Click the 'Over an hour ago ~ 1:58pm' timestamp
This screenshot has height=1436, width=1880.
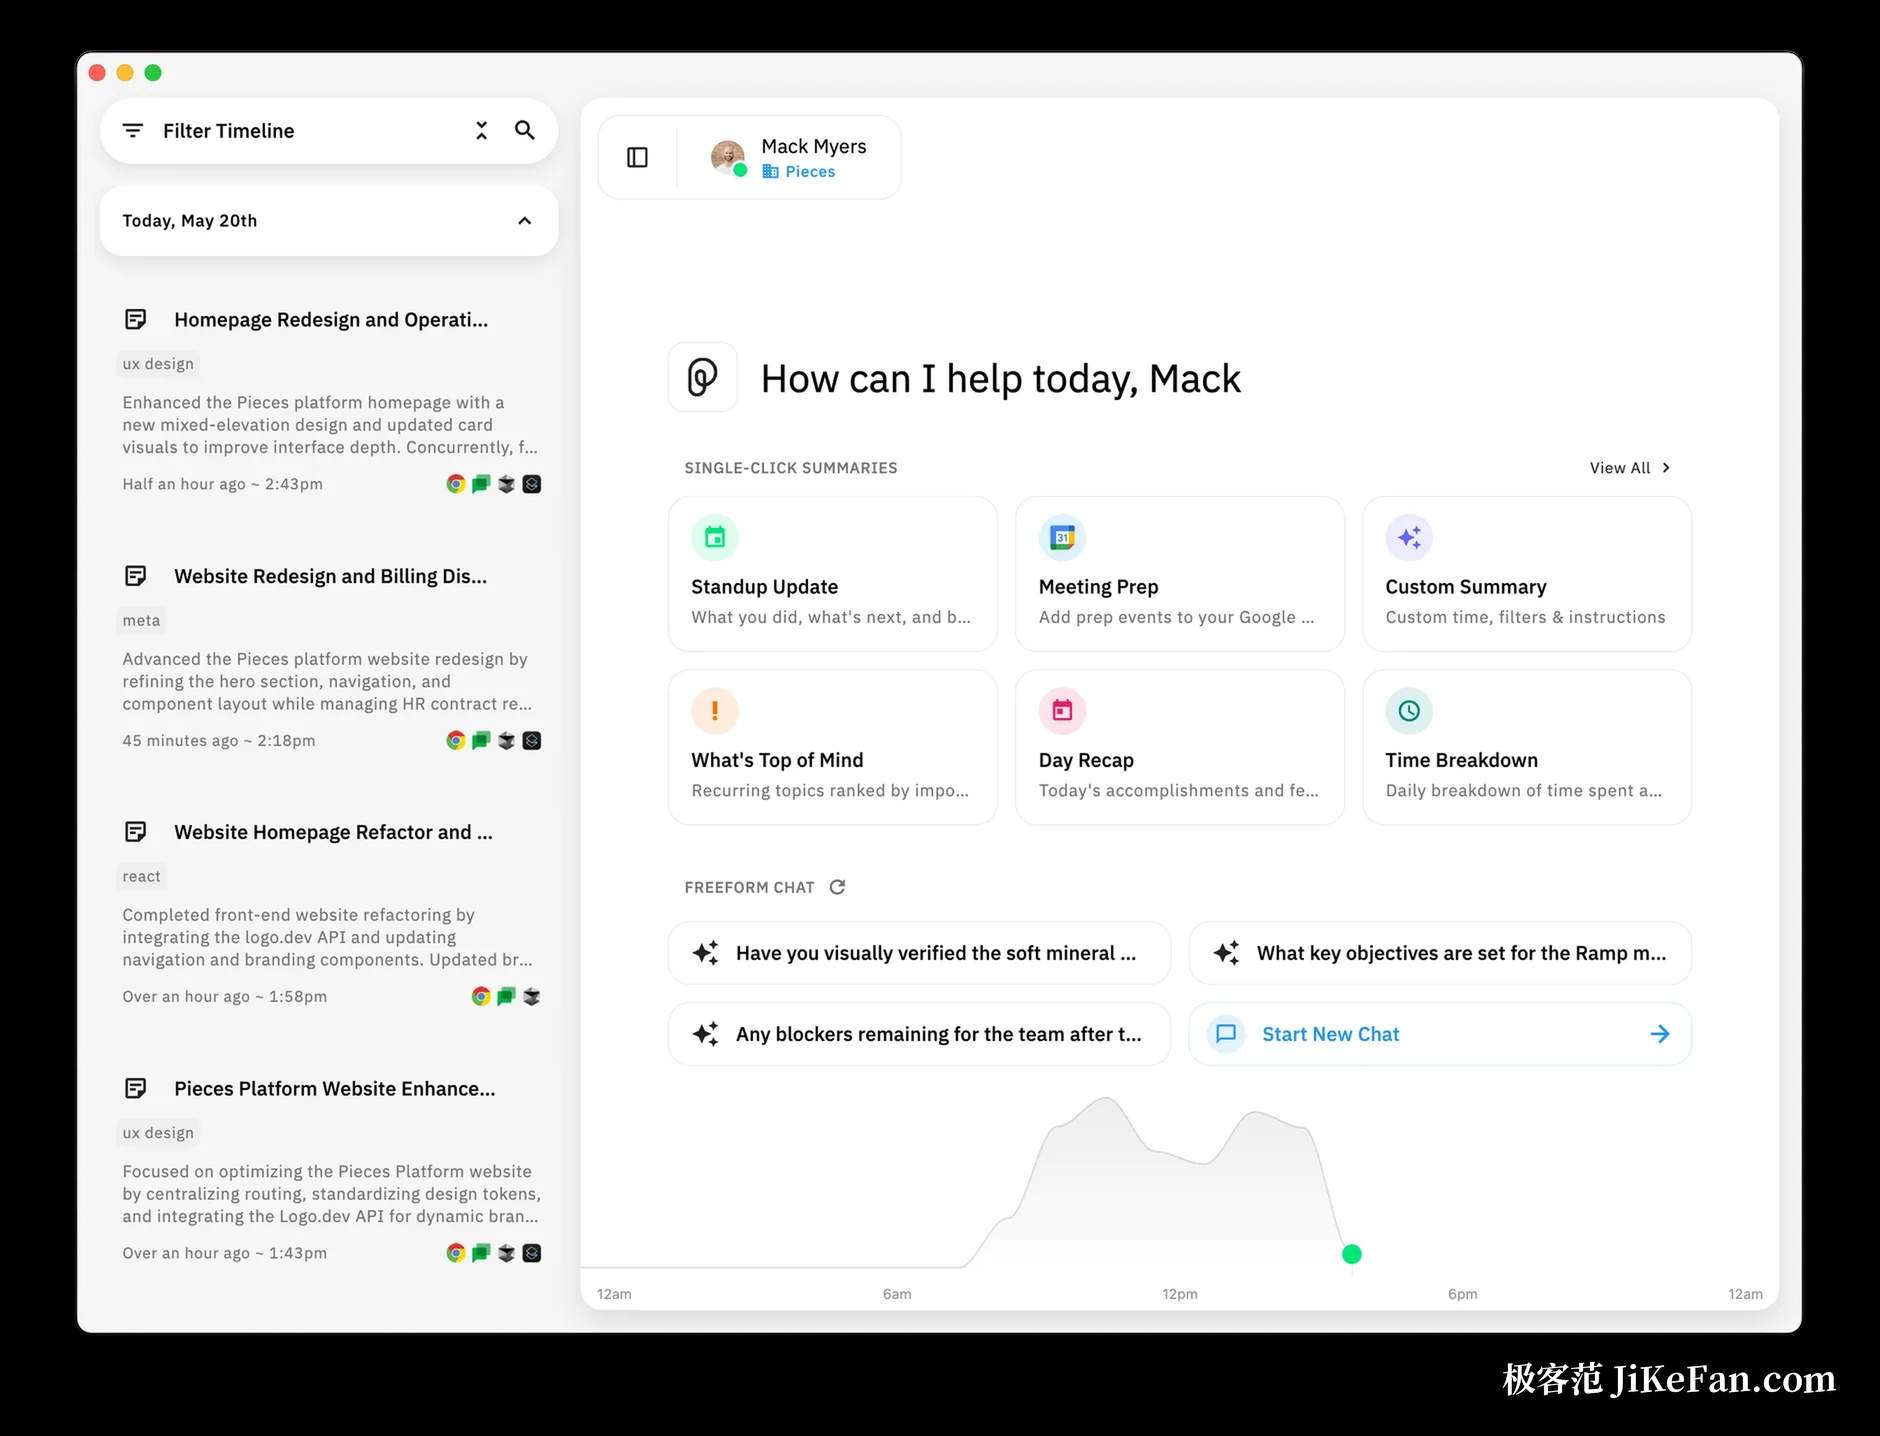pyautogui.click(x=225, y=996)
